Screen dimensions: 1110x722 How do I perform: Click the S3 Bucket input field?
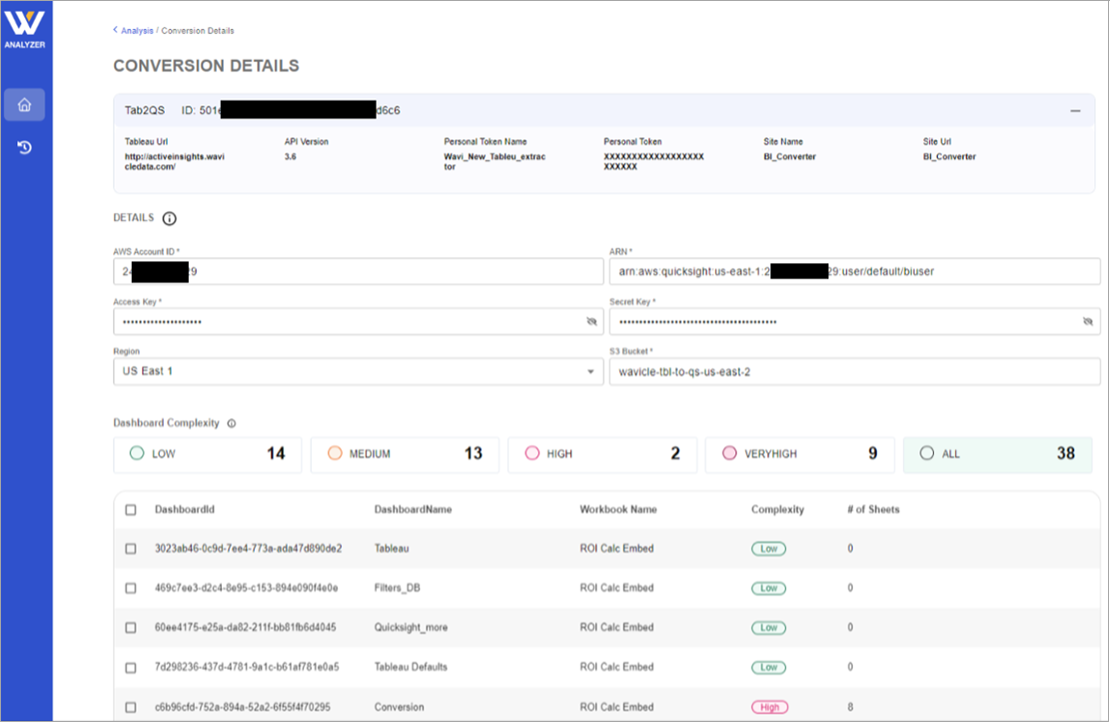coord(854,372)
